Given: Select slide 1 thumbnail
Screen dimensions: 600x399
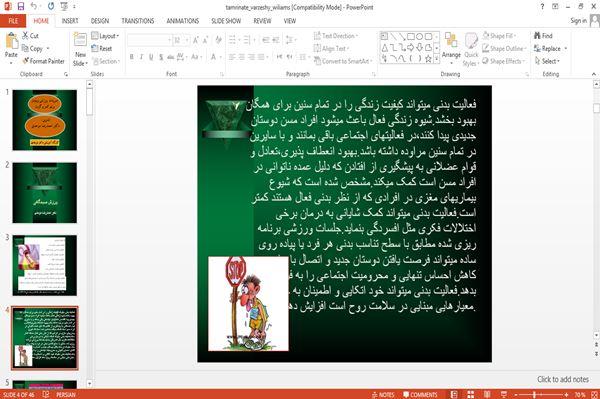Looking at the screenshot, I should pyautogui.click(x=45, y=120).
